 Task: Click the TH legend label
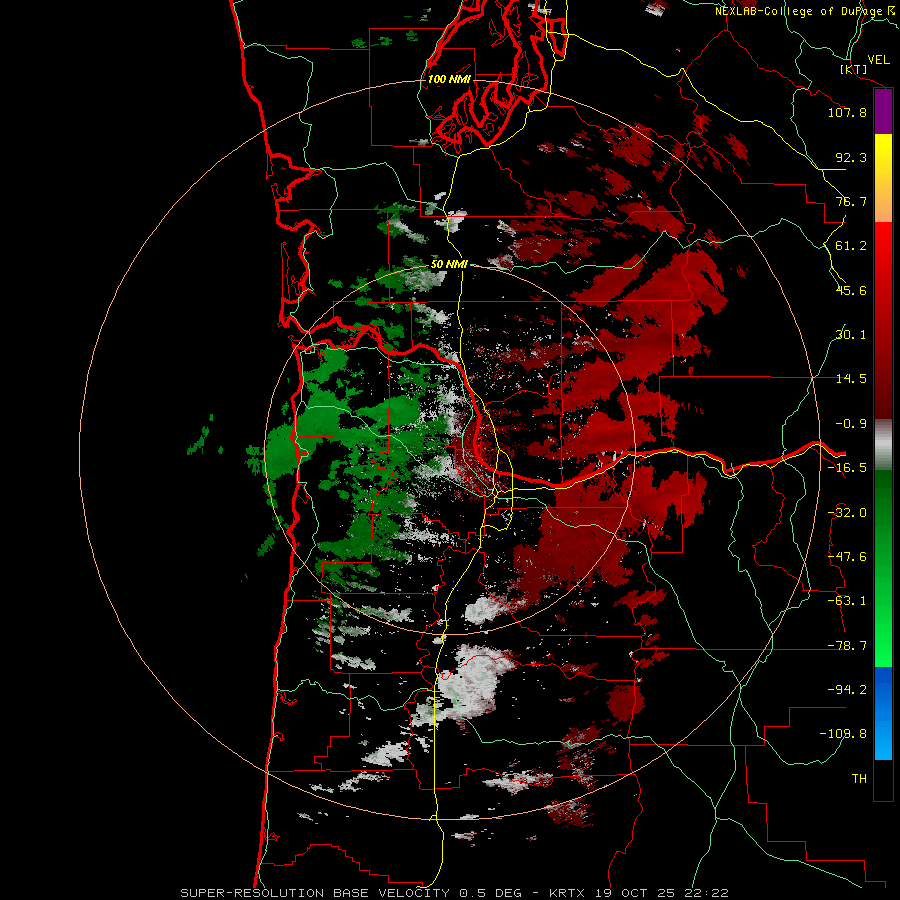coord(859,779)
